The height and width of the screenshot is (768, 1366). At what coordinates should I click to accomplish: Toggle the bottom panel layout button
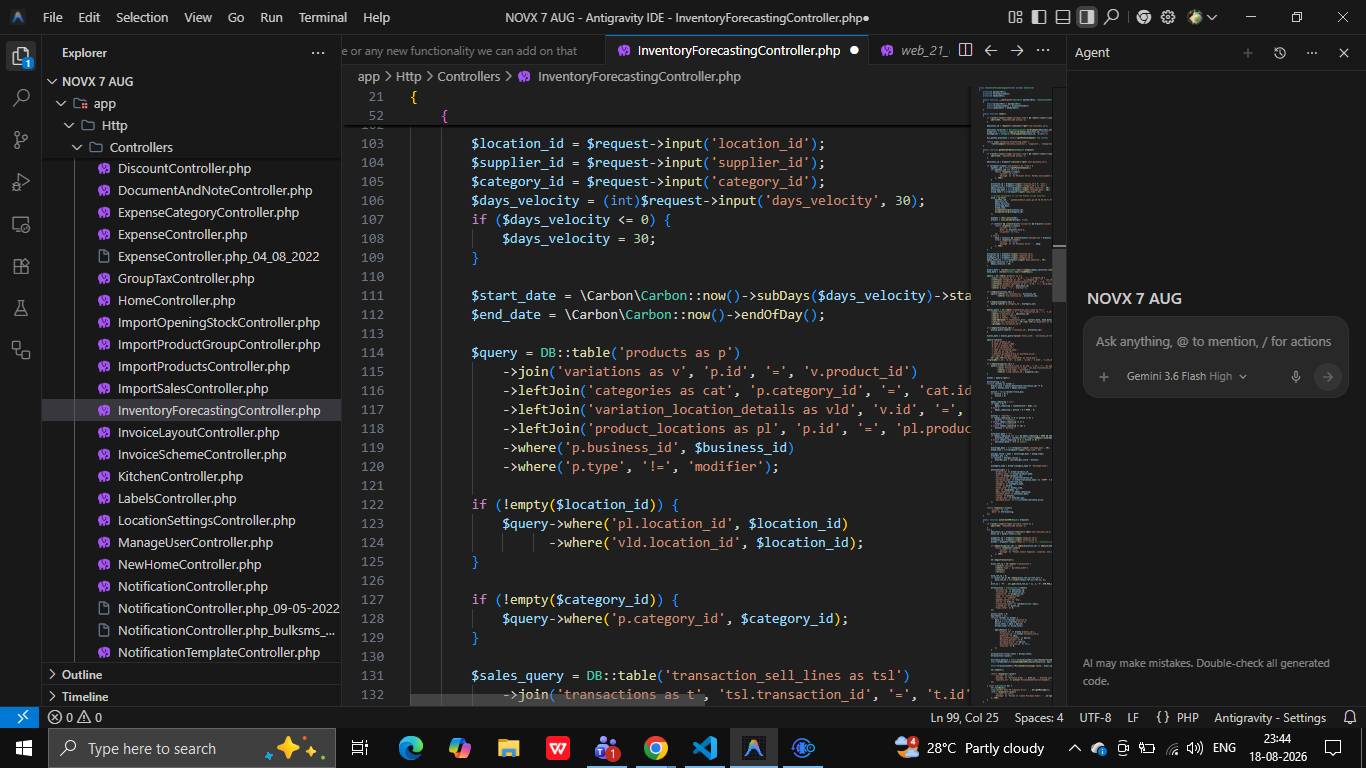tap(1063, 17)
